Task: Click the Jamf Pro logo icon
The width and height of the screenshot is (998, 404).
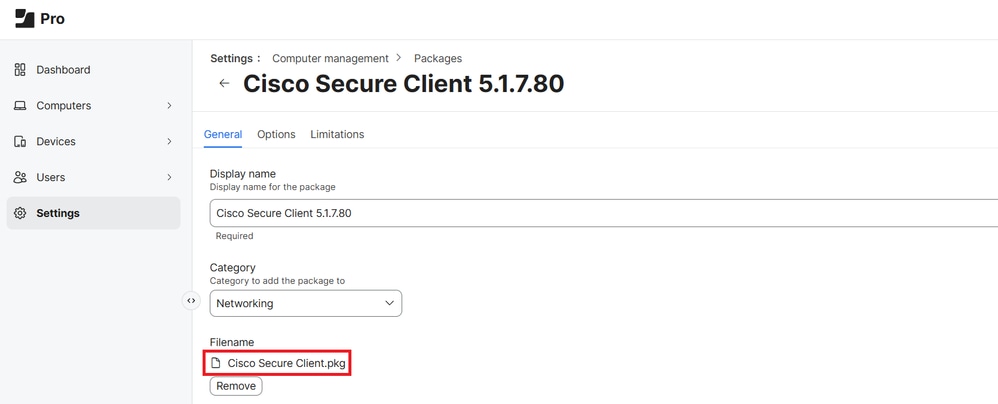Action: pyautogui.click(x=25, y=18)
